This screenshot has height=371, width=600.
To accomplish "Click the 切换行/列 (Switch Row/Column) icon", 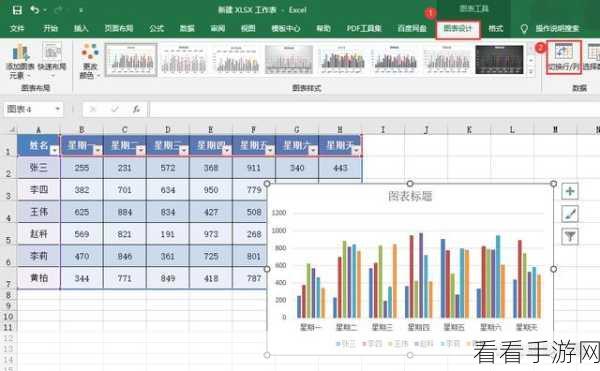I will point(564,57).
